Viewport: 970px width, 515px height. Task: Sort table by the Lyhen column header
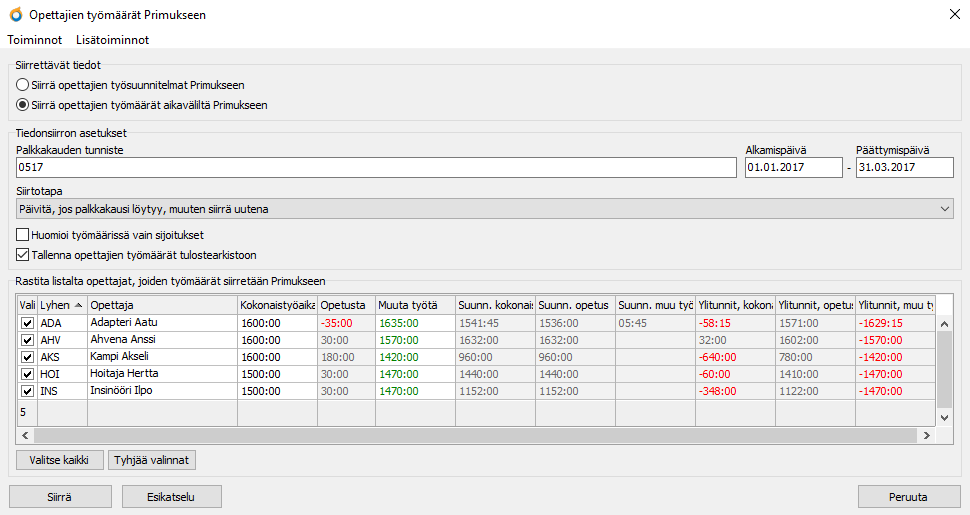coord(61,304)
